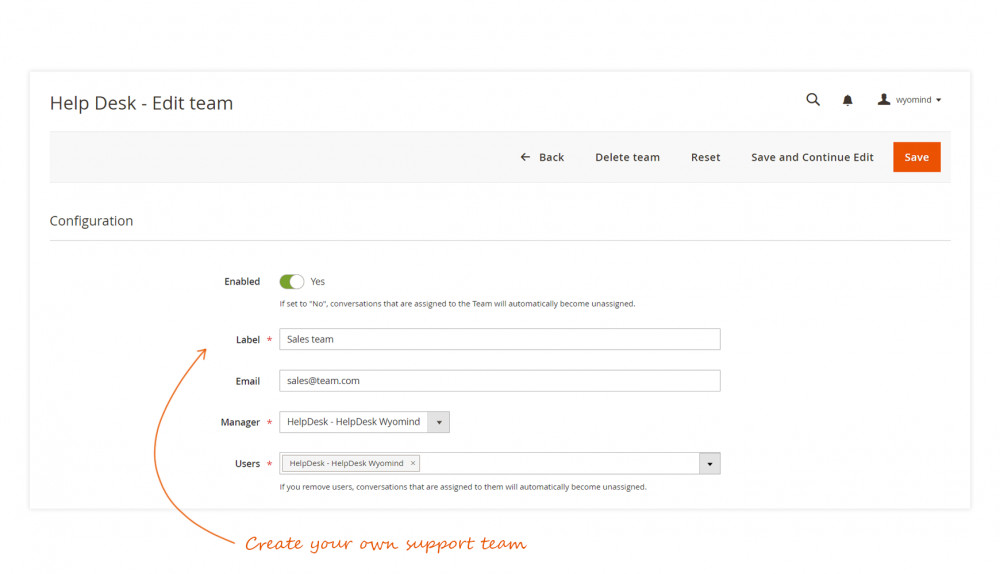Open the Manager dropdown
The height and width of the screenshot is (574, 1000).
point(438,422)
